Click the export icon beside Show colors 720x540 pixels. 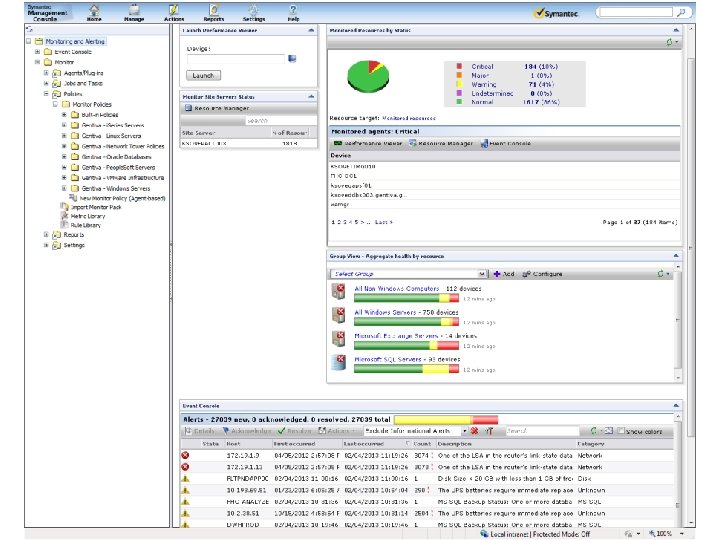[608, 431]
